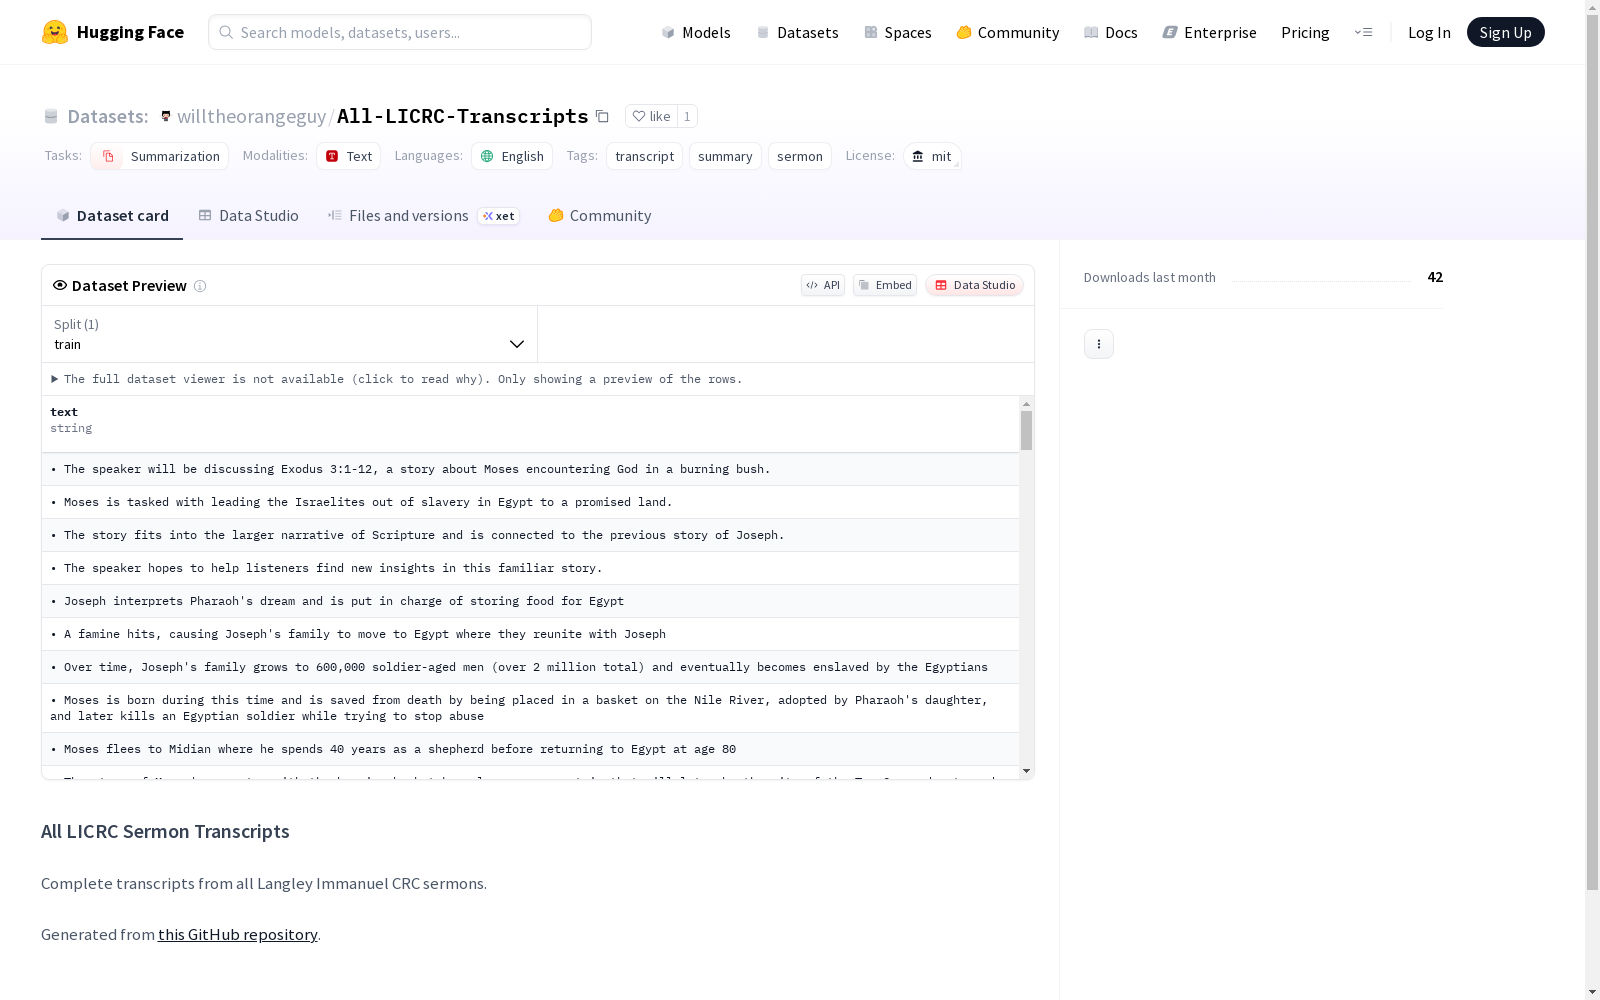This screenshot has width=1600, height=1000.
Task: Click the xet badge
Action: coord(498,216)
